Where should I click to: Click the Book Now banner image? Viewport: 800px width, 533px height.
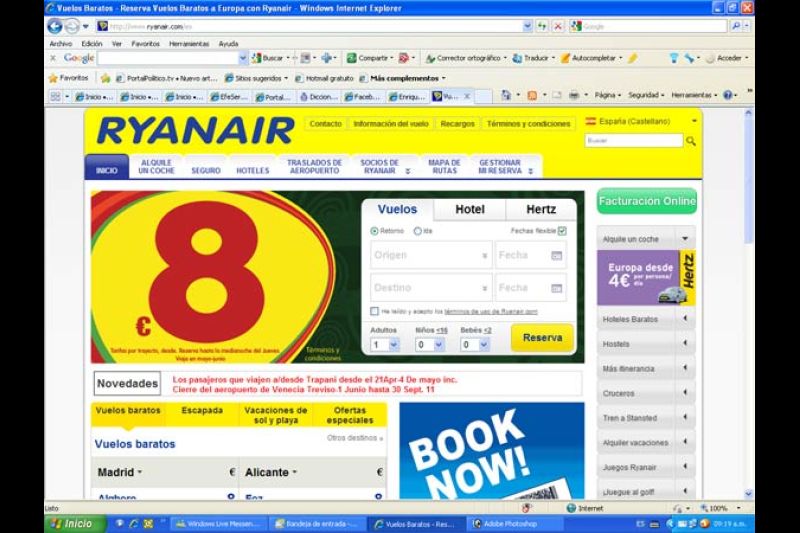point(492,451)
